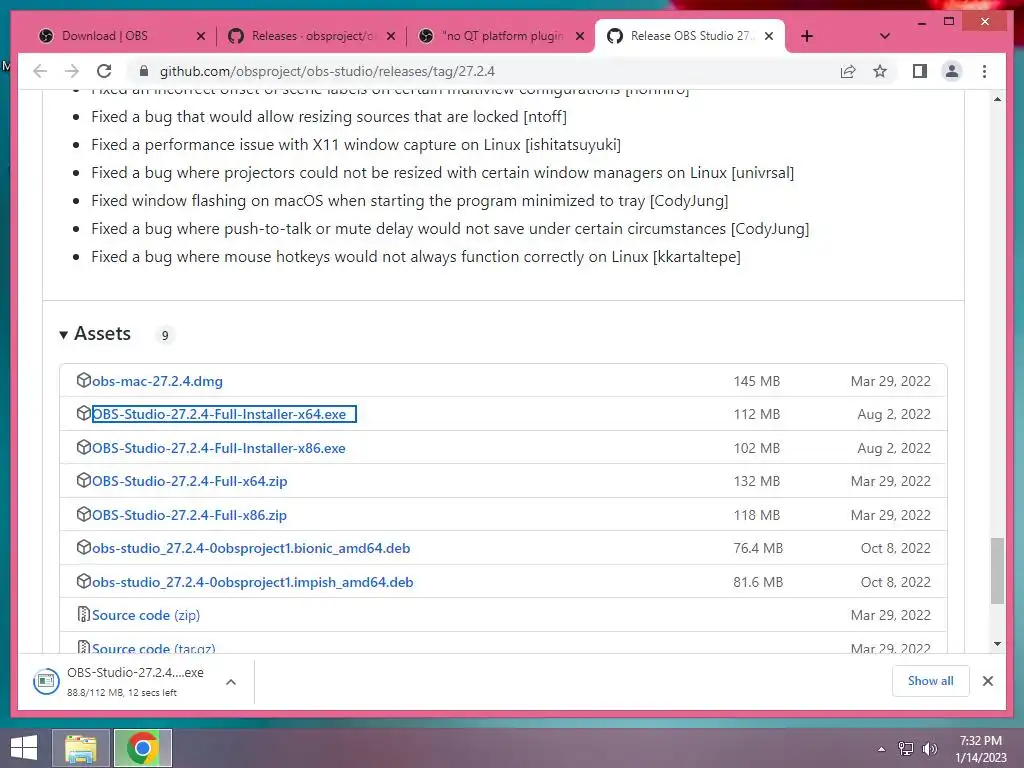
Task: Close the no QT platform plugin tab
Action: tap(580, 36)
